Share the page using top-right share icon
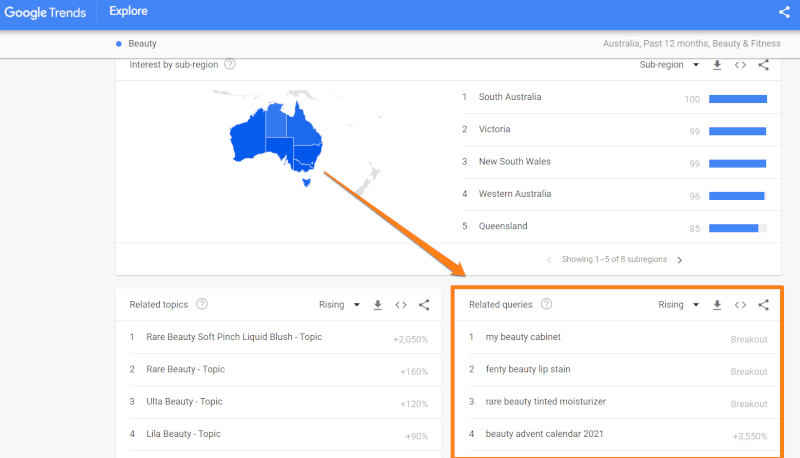 [x=784, y=12]
